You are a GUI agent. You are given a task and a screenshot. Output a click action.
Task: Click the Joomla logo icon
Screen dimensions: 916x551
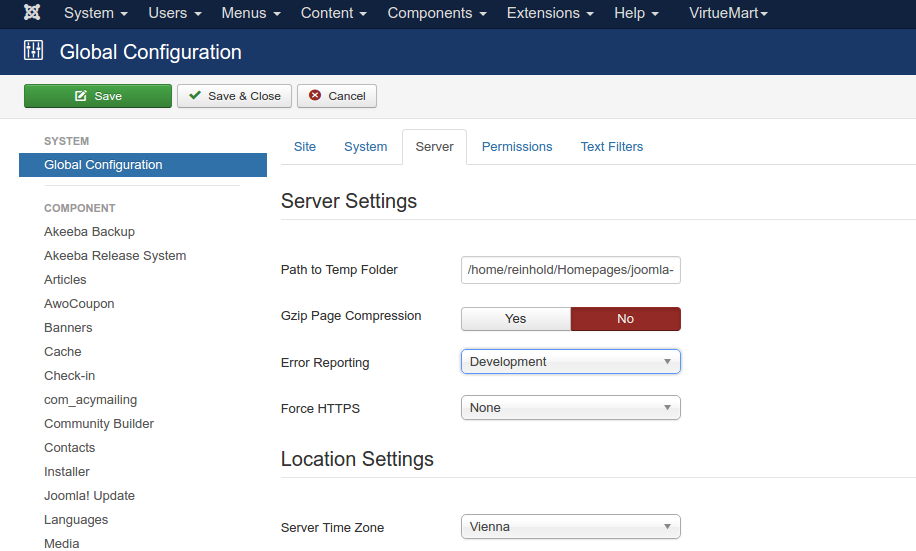tap(32, 13)
